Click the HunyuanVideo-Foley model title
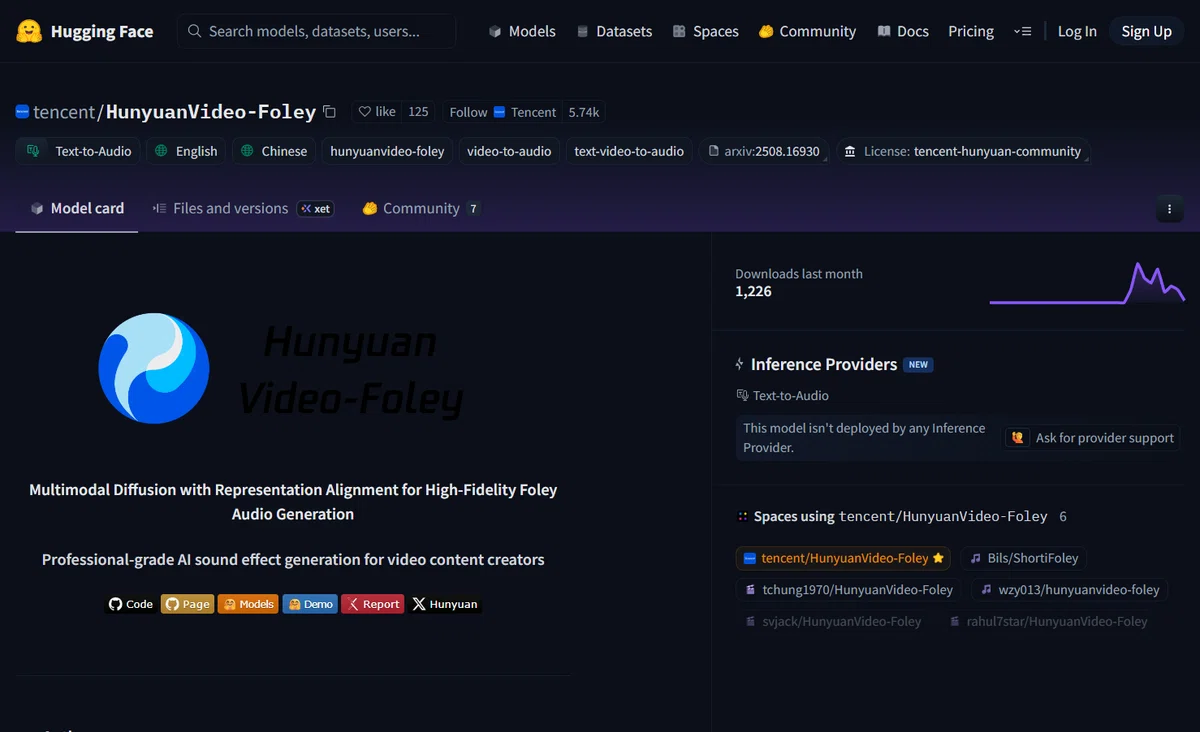 click(x=211, y=112)
